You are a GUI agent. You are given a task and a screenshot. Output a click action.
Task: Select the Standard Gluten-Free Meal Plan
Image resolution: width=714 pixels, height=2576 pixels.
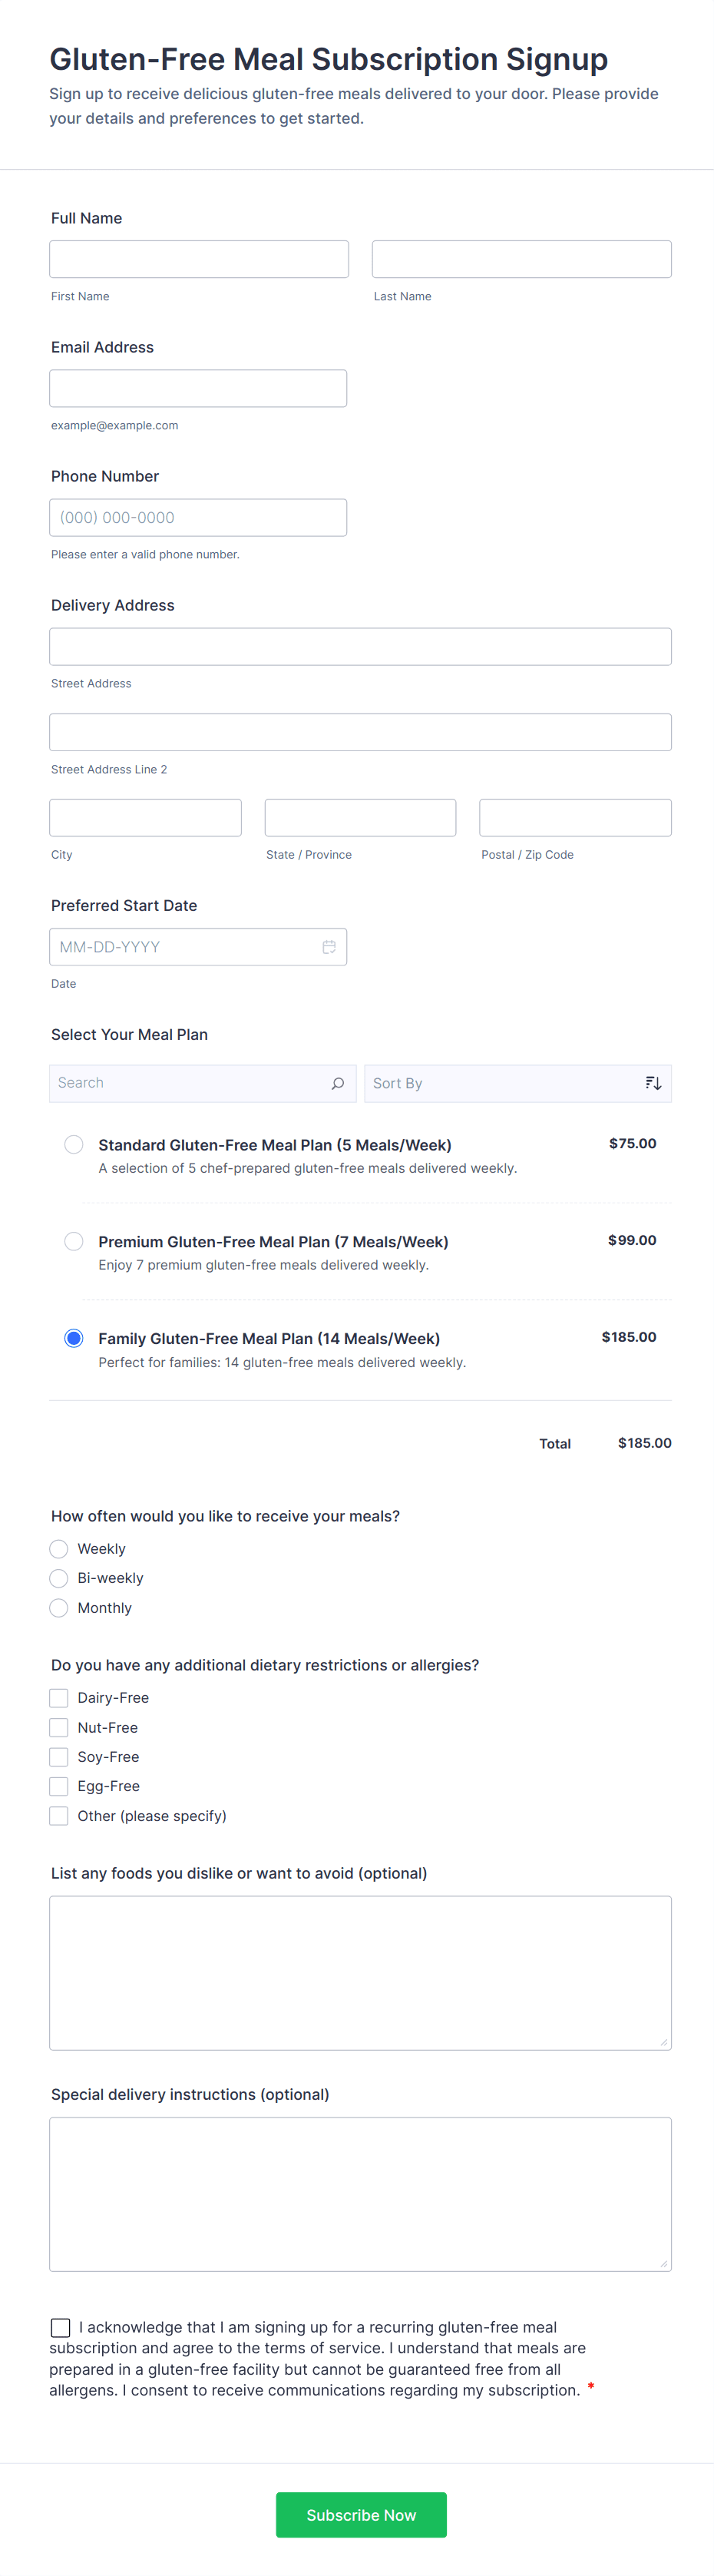pyautogui.click(x=74, y=1144)
